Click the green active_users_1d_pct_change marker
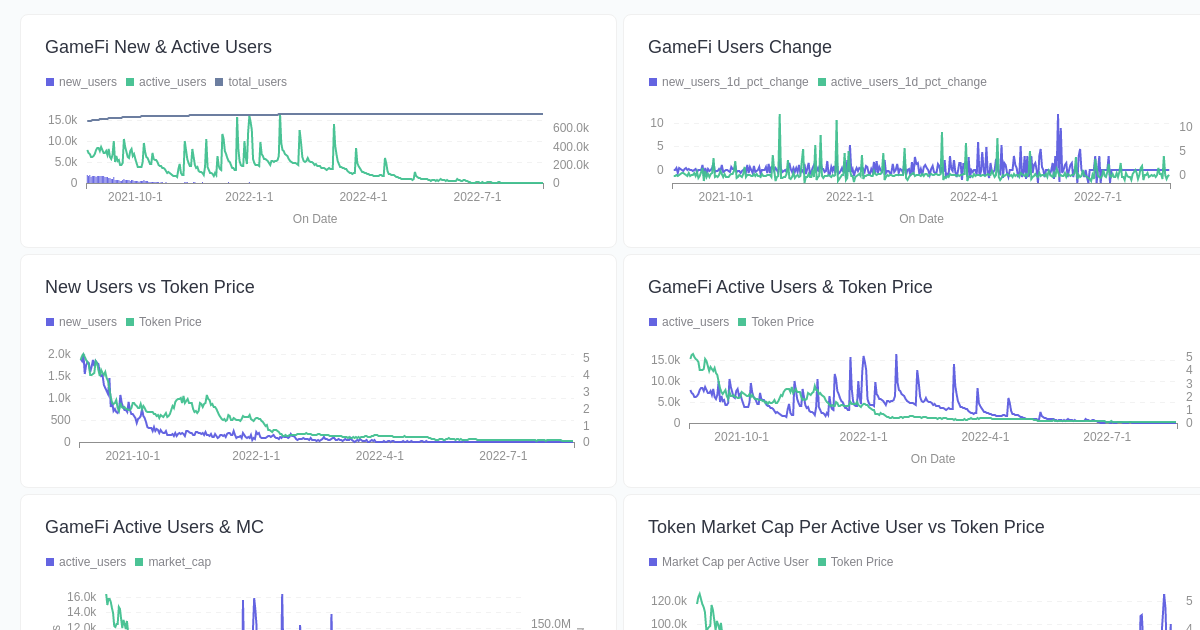Viewport: 1200px width, 630px height. (822, 82)
